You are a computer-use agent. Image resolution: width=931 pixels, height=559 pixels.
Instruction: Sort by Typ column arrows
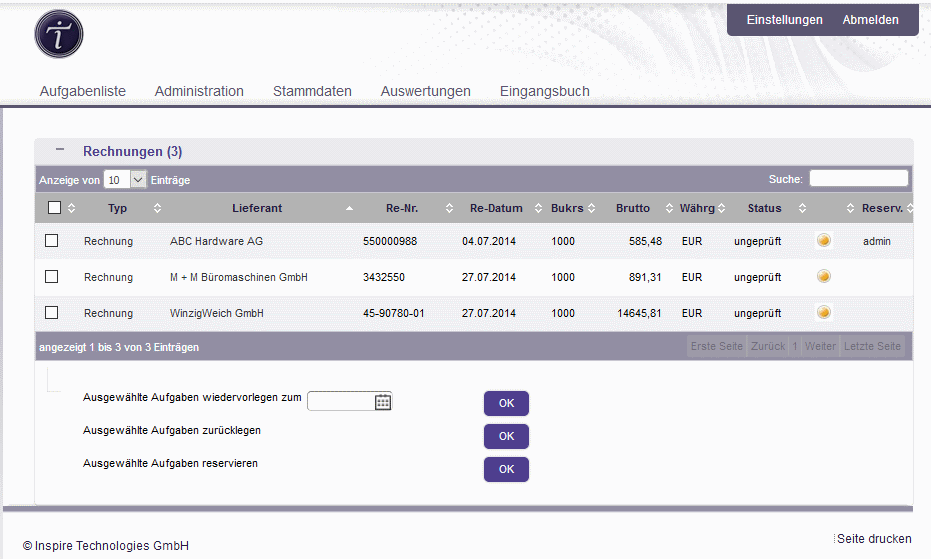pyautogui.click(x=157, y=208)
